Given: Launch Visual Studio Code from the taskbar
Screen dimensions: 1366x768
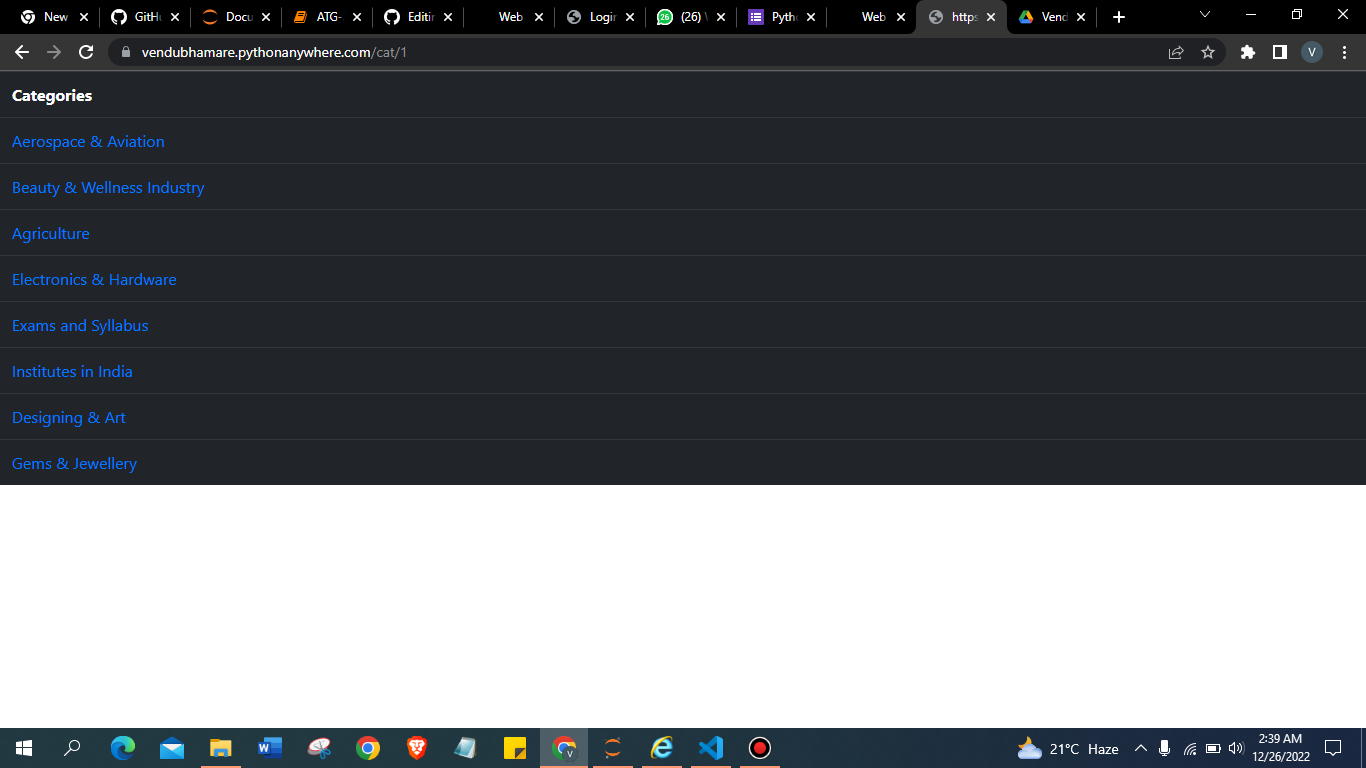Looking at the screenshot, I should (710, 748).
